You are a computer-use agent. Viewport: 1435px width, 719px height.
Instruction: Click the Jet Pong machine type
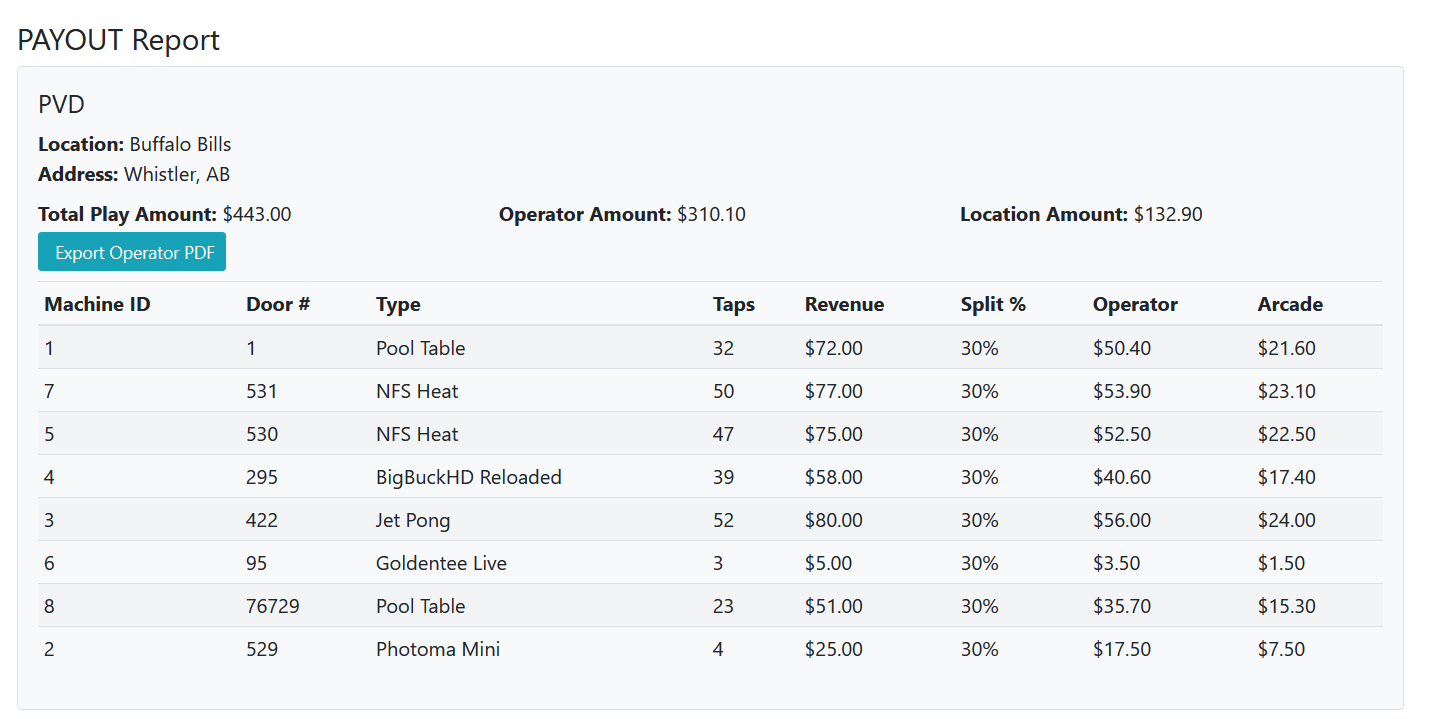[x=413, y=520]
